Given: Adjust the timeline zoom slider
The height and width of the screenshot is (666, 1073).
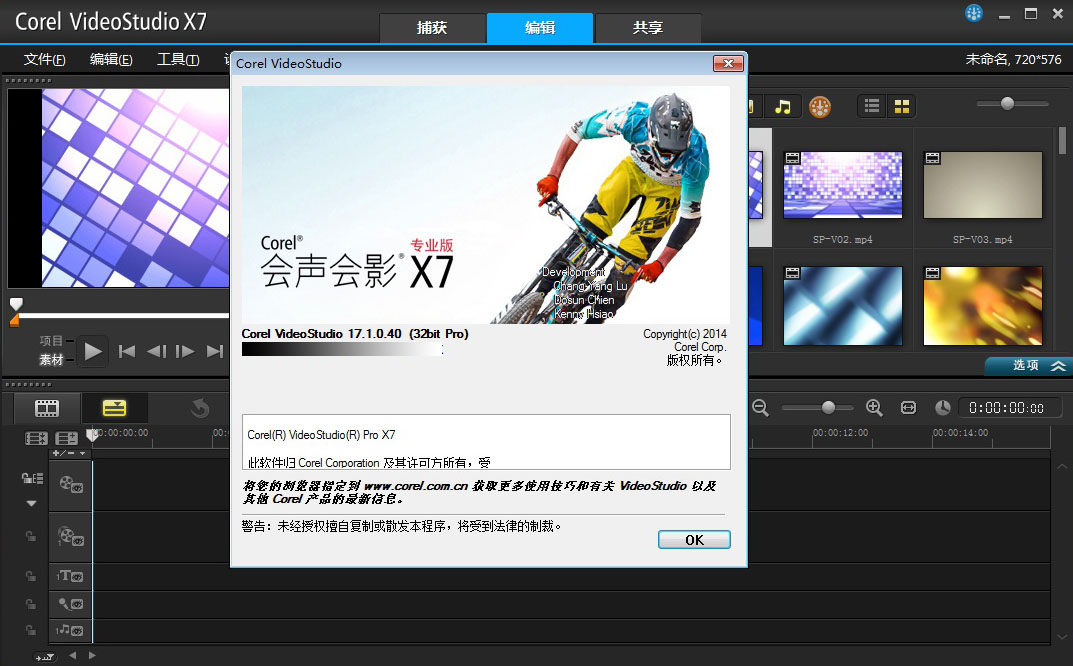Looking at the screenshot, I should 828,408.
